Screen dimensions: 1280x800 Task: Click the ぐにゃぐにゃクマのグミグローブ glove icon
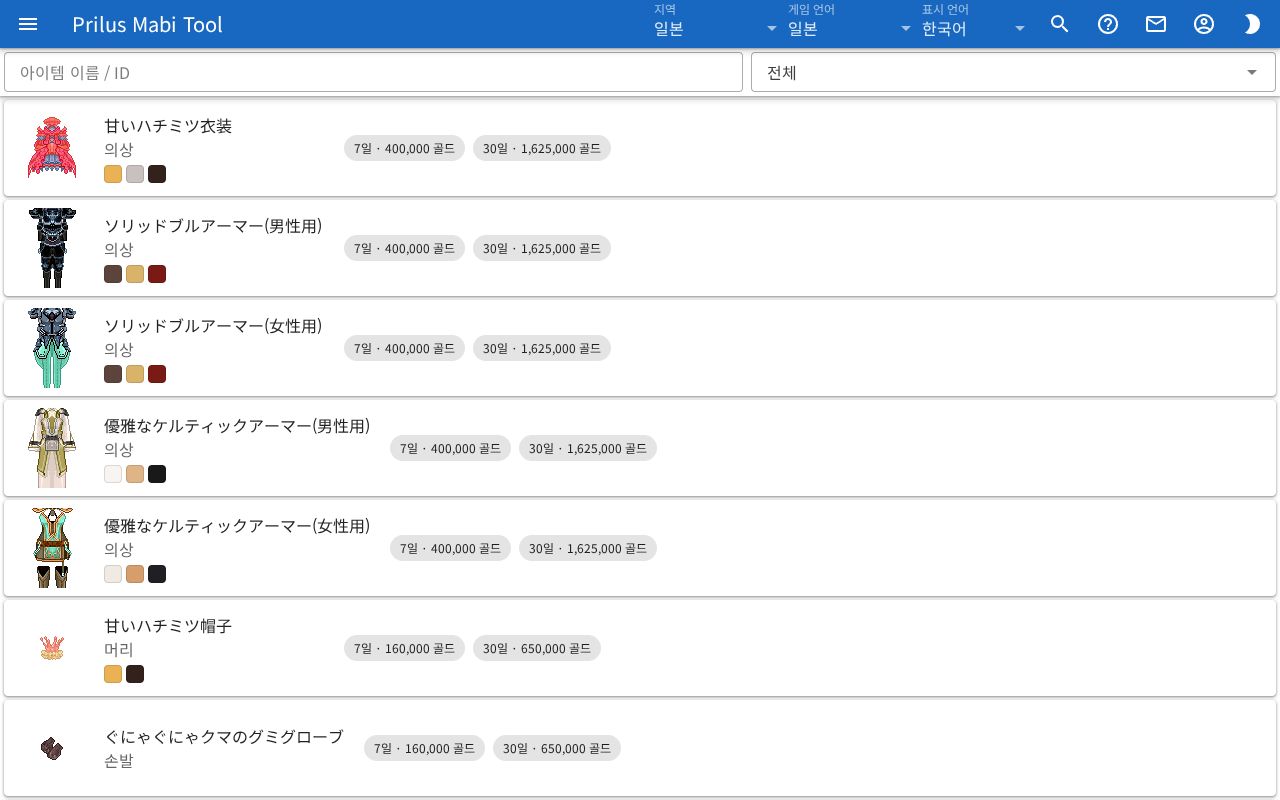52,748
